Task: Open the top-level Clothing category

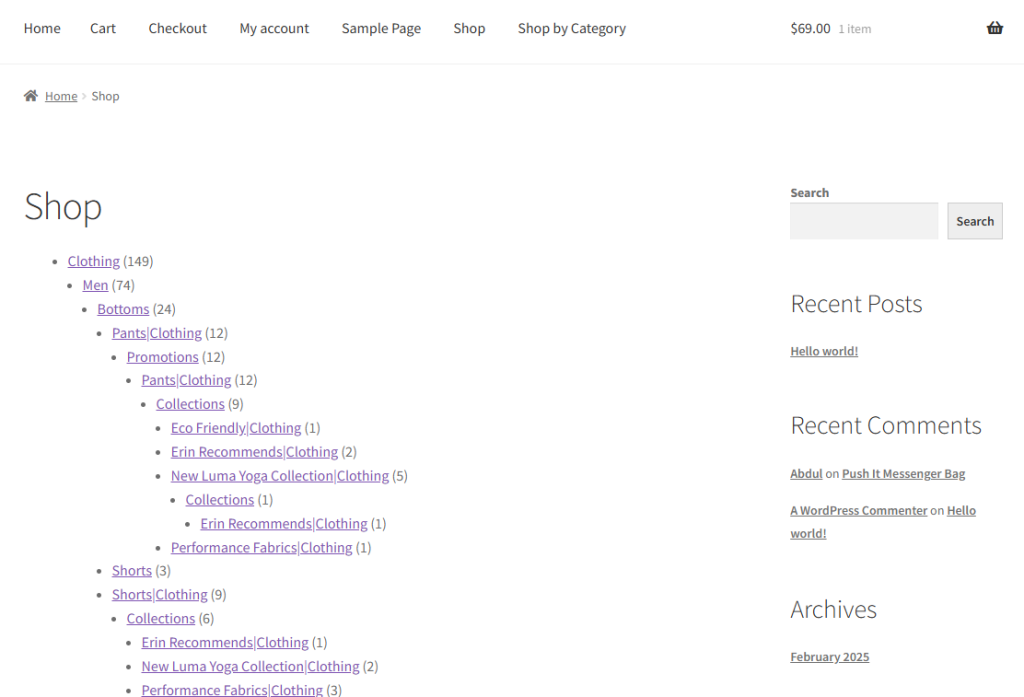Action: tap(93, 261)
